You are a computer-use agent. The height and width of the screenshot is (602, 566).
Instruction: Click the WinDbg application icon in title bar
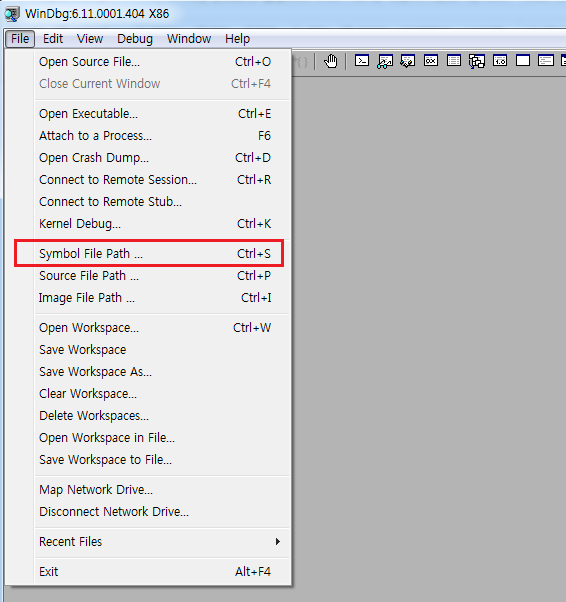(12, 14)
